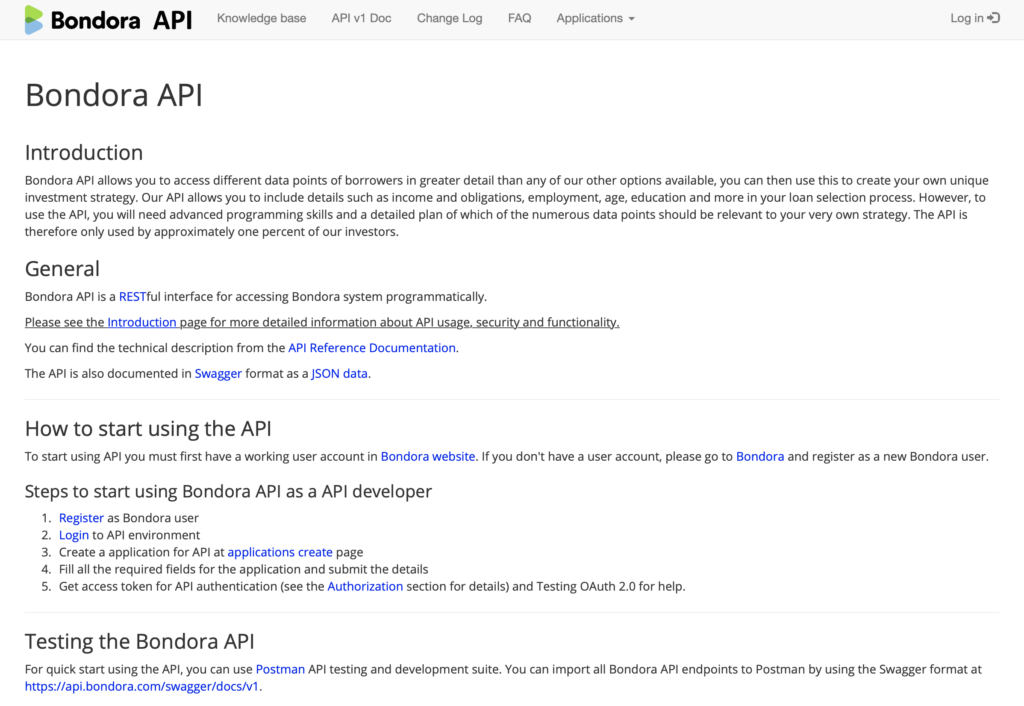The image size is (1024, 706).
Task: Click the 'Steps to start using Bondora API' heading
Action: (x=229, y=491)
